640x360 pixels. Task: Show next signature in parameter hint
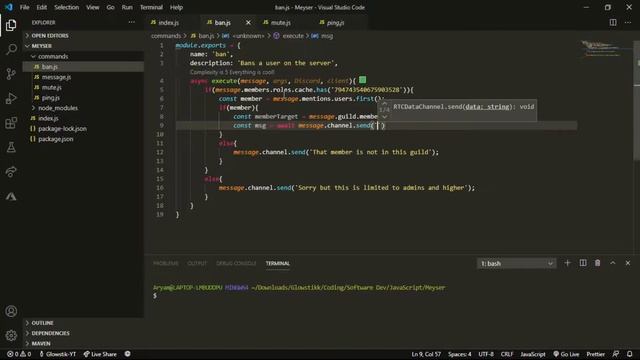pyautogui.click(x=384, y=117)
